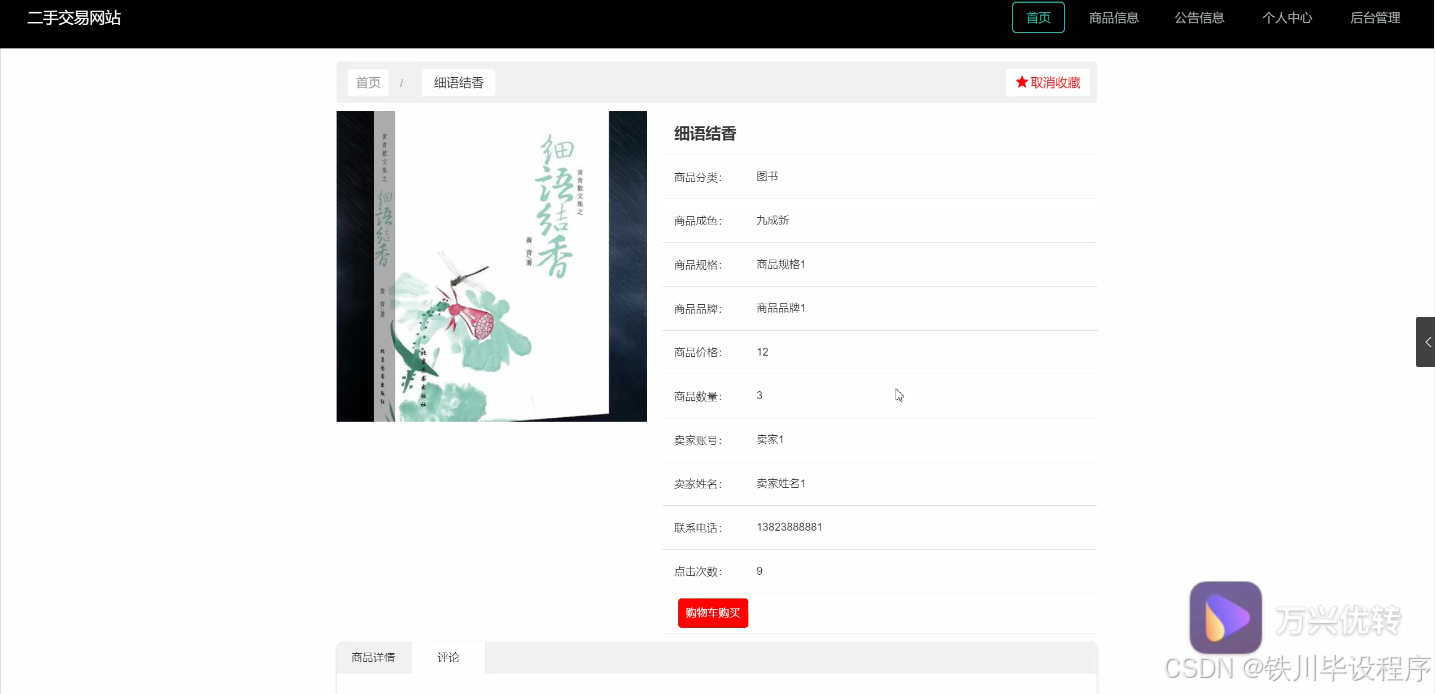Click the 首页 breadcrumb link
This screenshot has width=1435, height=694.
[x=368, y=82]
